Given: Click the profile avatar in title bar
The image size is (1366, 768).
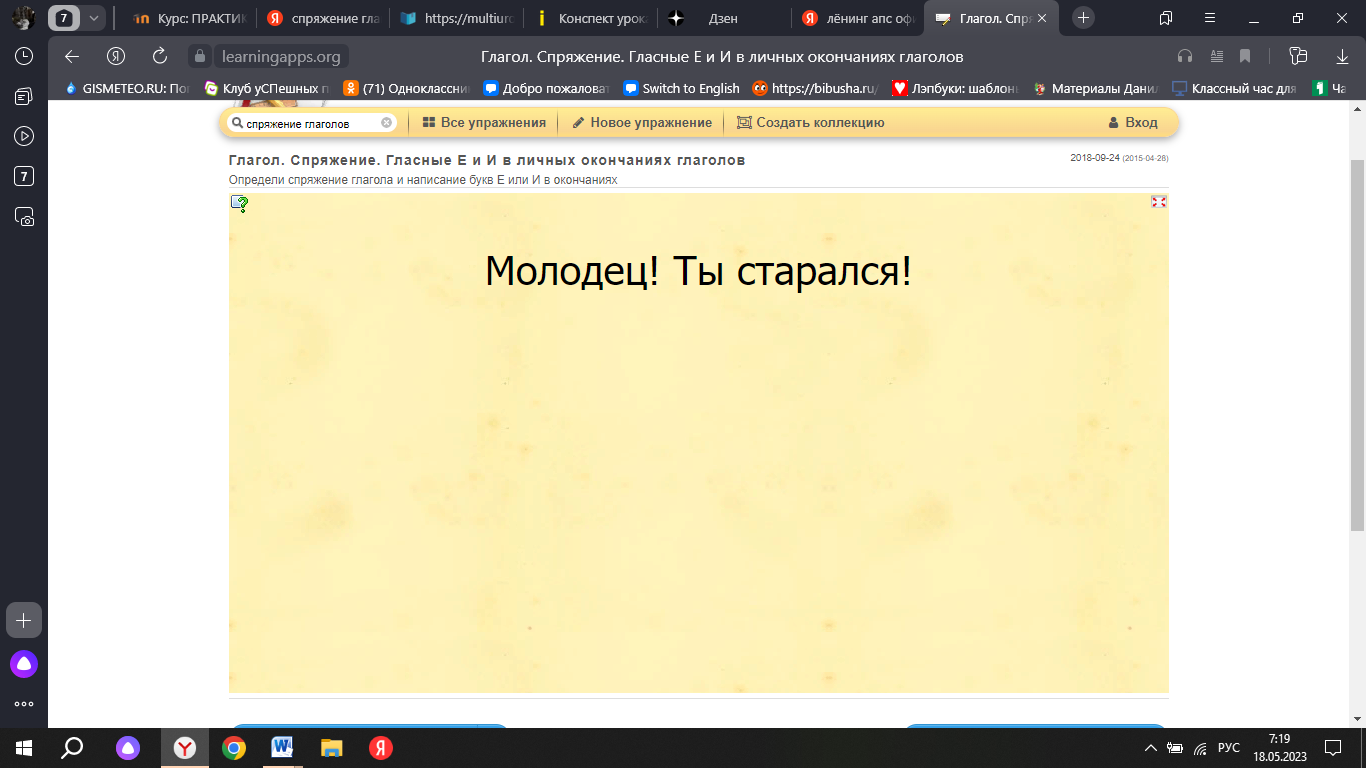Looking at the screenshot, I should tap(23, 18).
